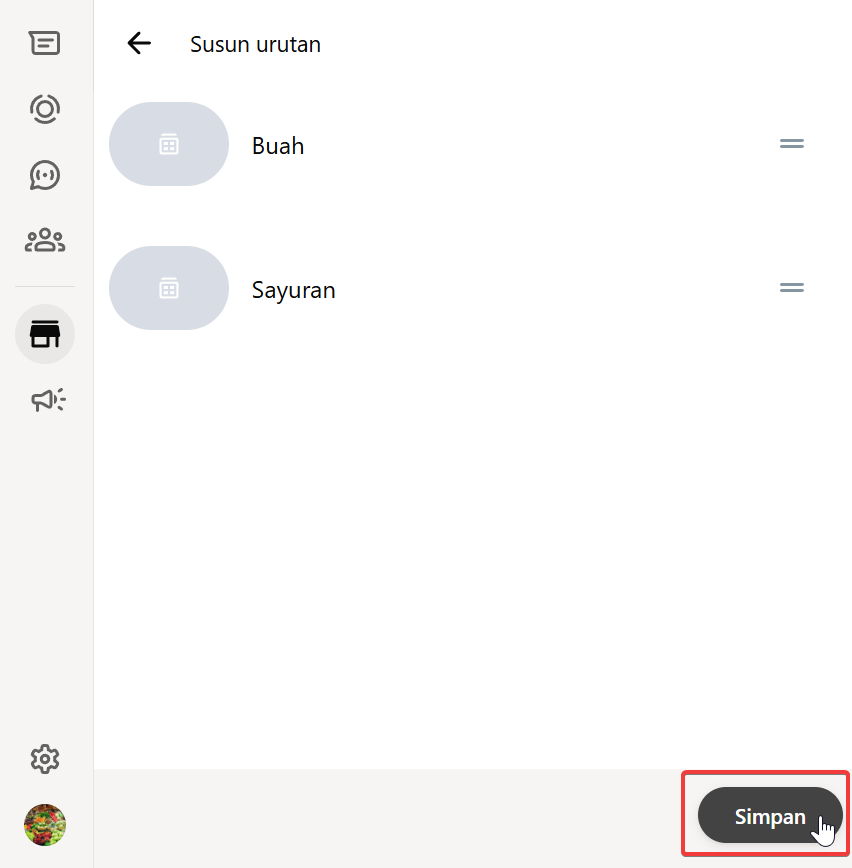Select the storefront business tools icon

[45, 334]
